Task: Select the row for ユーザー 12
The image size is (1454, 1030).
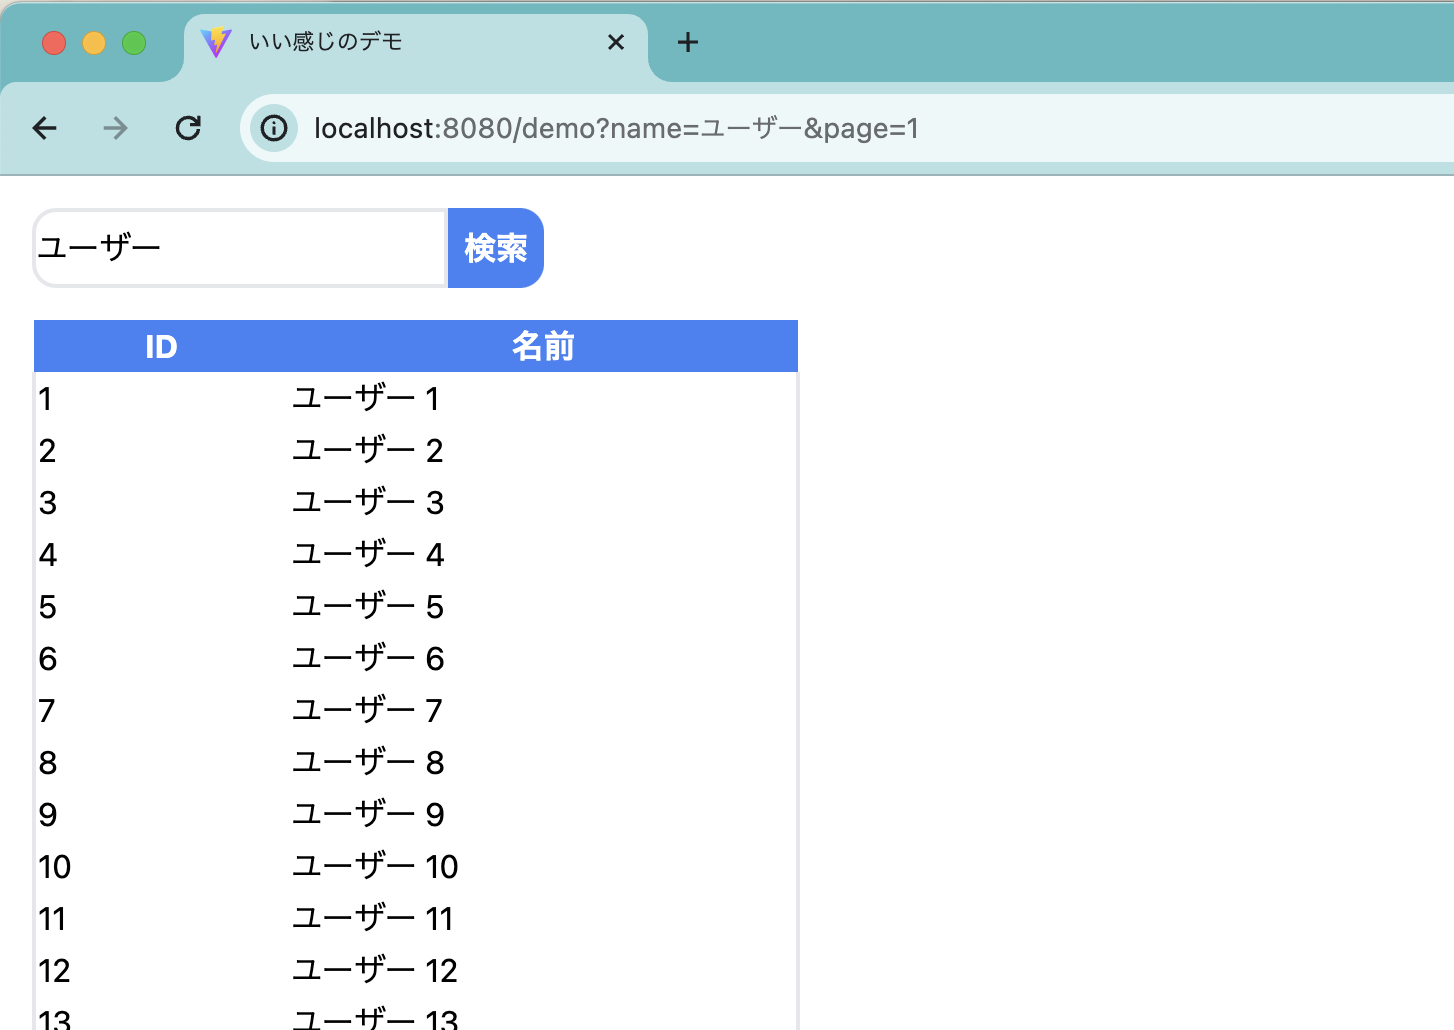Action: 374,970
